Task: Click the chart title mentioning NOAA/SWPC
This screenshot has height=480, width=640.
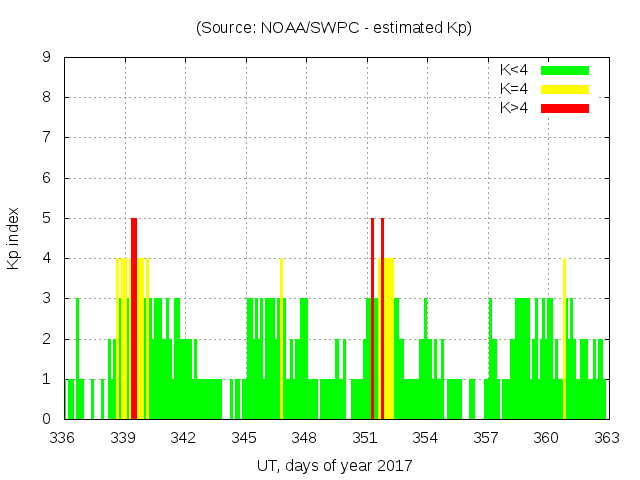Action: pyautogui.click(x=334, y=28)
